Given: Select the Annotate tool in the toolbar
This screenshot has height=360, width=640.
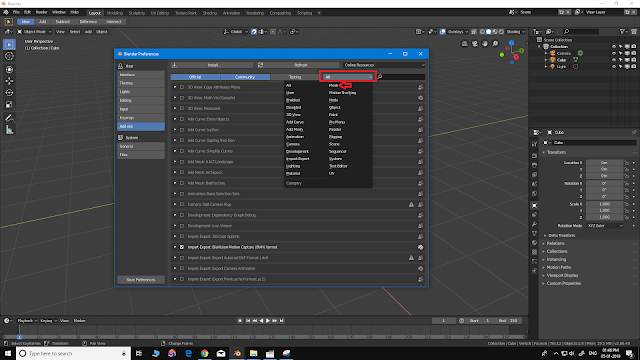Looking at the screenshot, I should tap(9, 118).
